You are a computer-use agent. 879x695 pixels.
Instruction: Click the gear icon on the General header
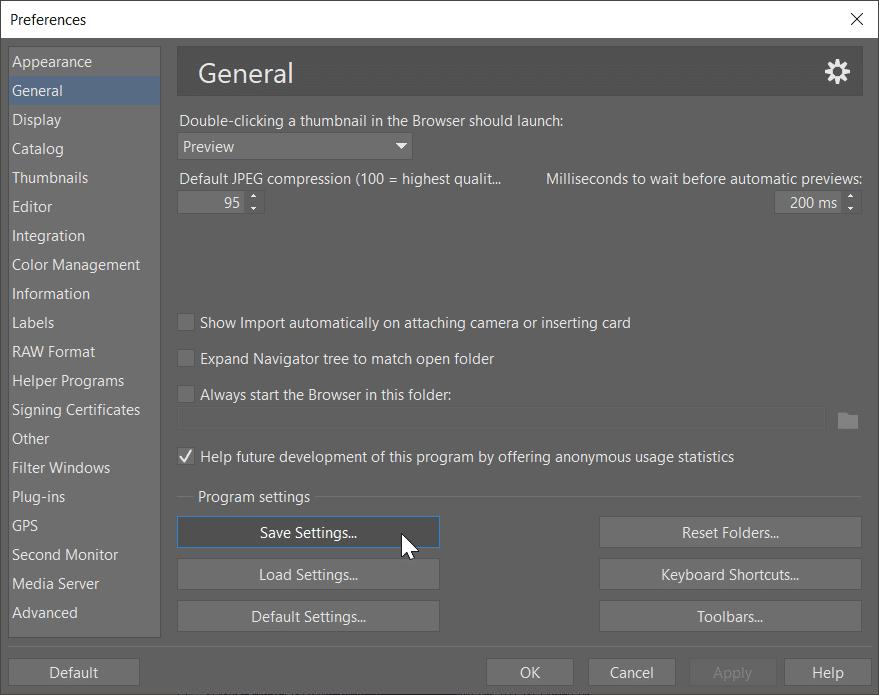[x=837, y=71]
